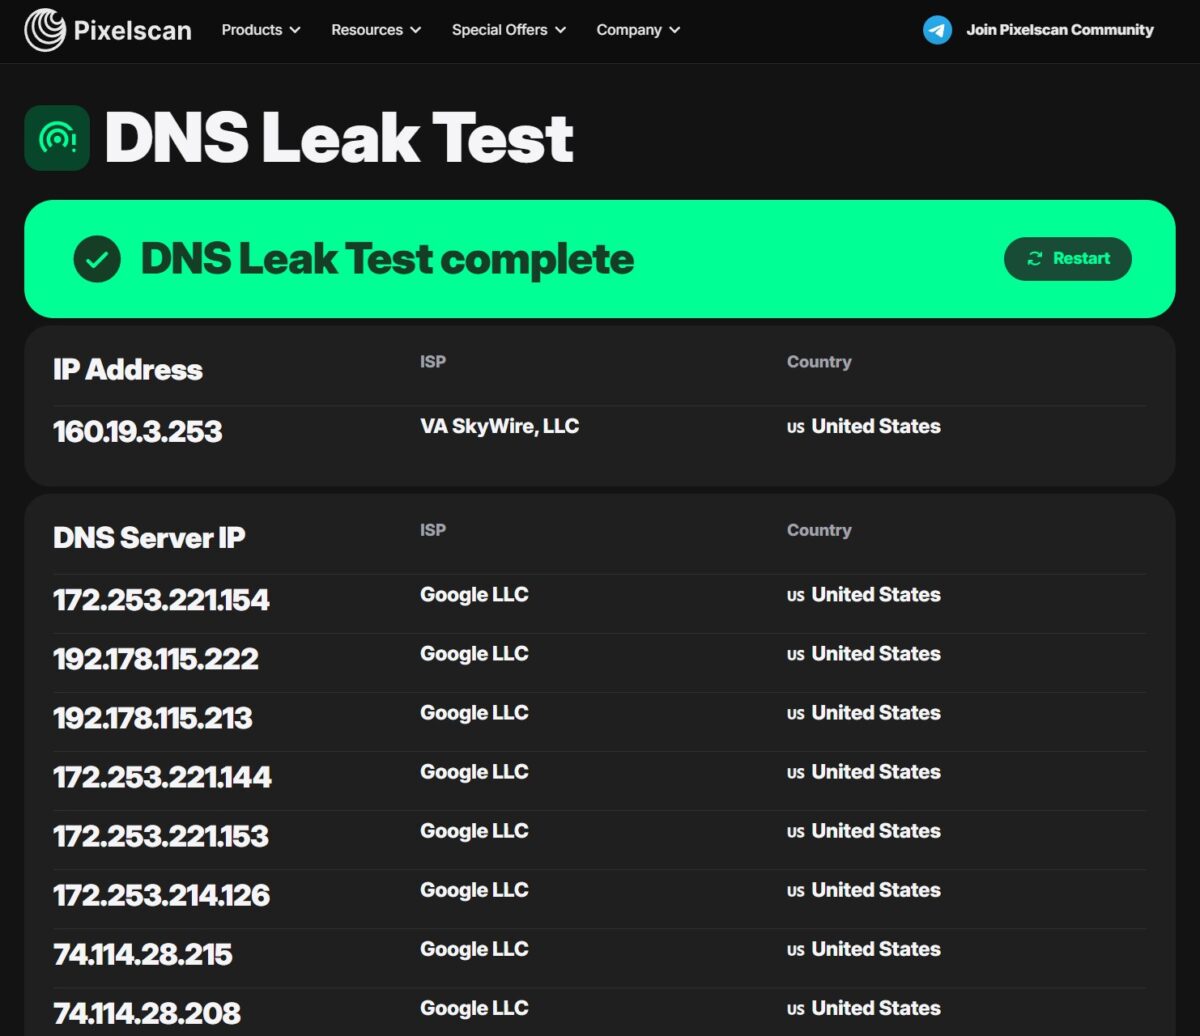Screen dimensions: 1200x1036
Task: Select DNS server 172.253.221.144
Action: tap(162, 777)
